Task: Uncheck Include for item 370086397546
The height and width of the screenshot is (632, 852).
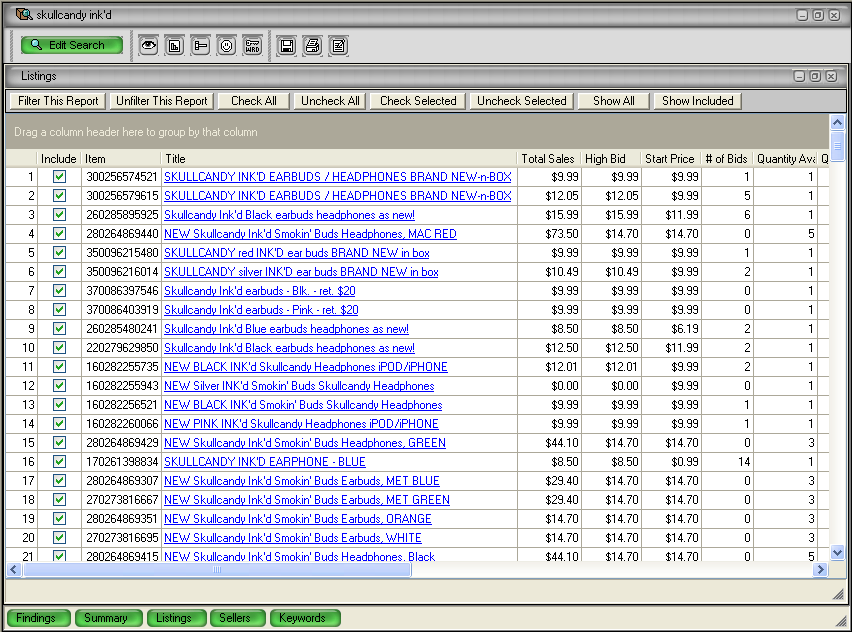Action: [x=59, y=291]
